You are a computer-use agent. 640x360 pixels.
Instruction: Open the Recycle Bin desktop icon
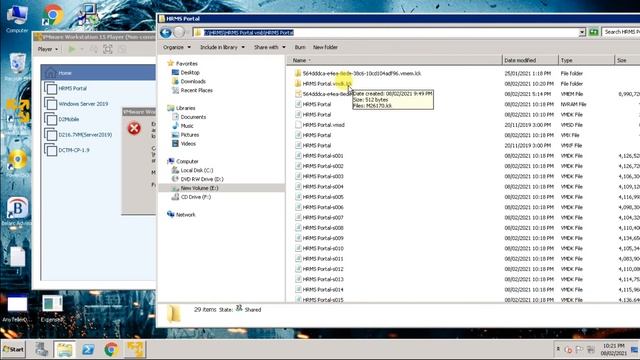[x=17, y=65]
